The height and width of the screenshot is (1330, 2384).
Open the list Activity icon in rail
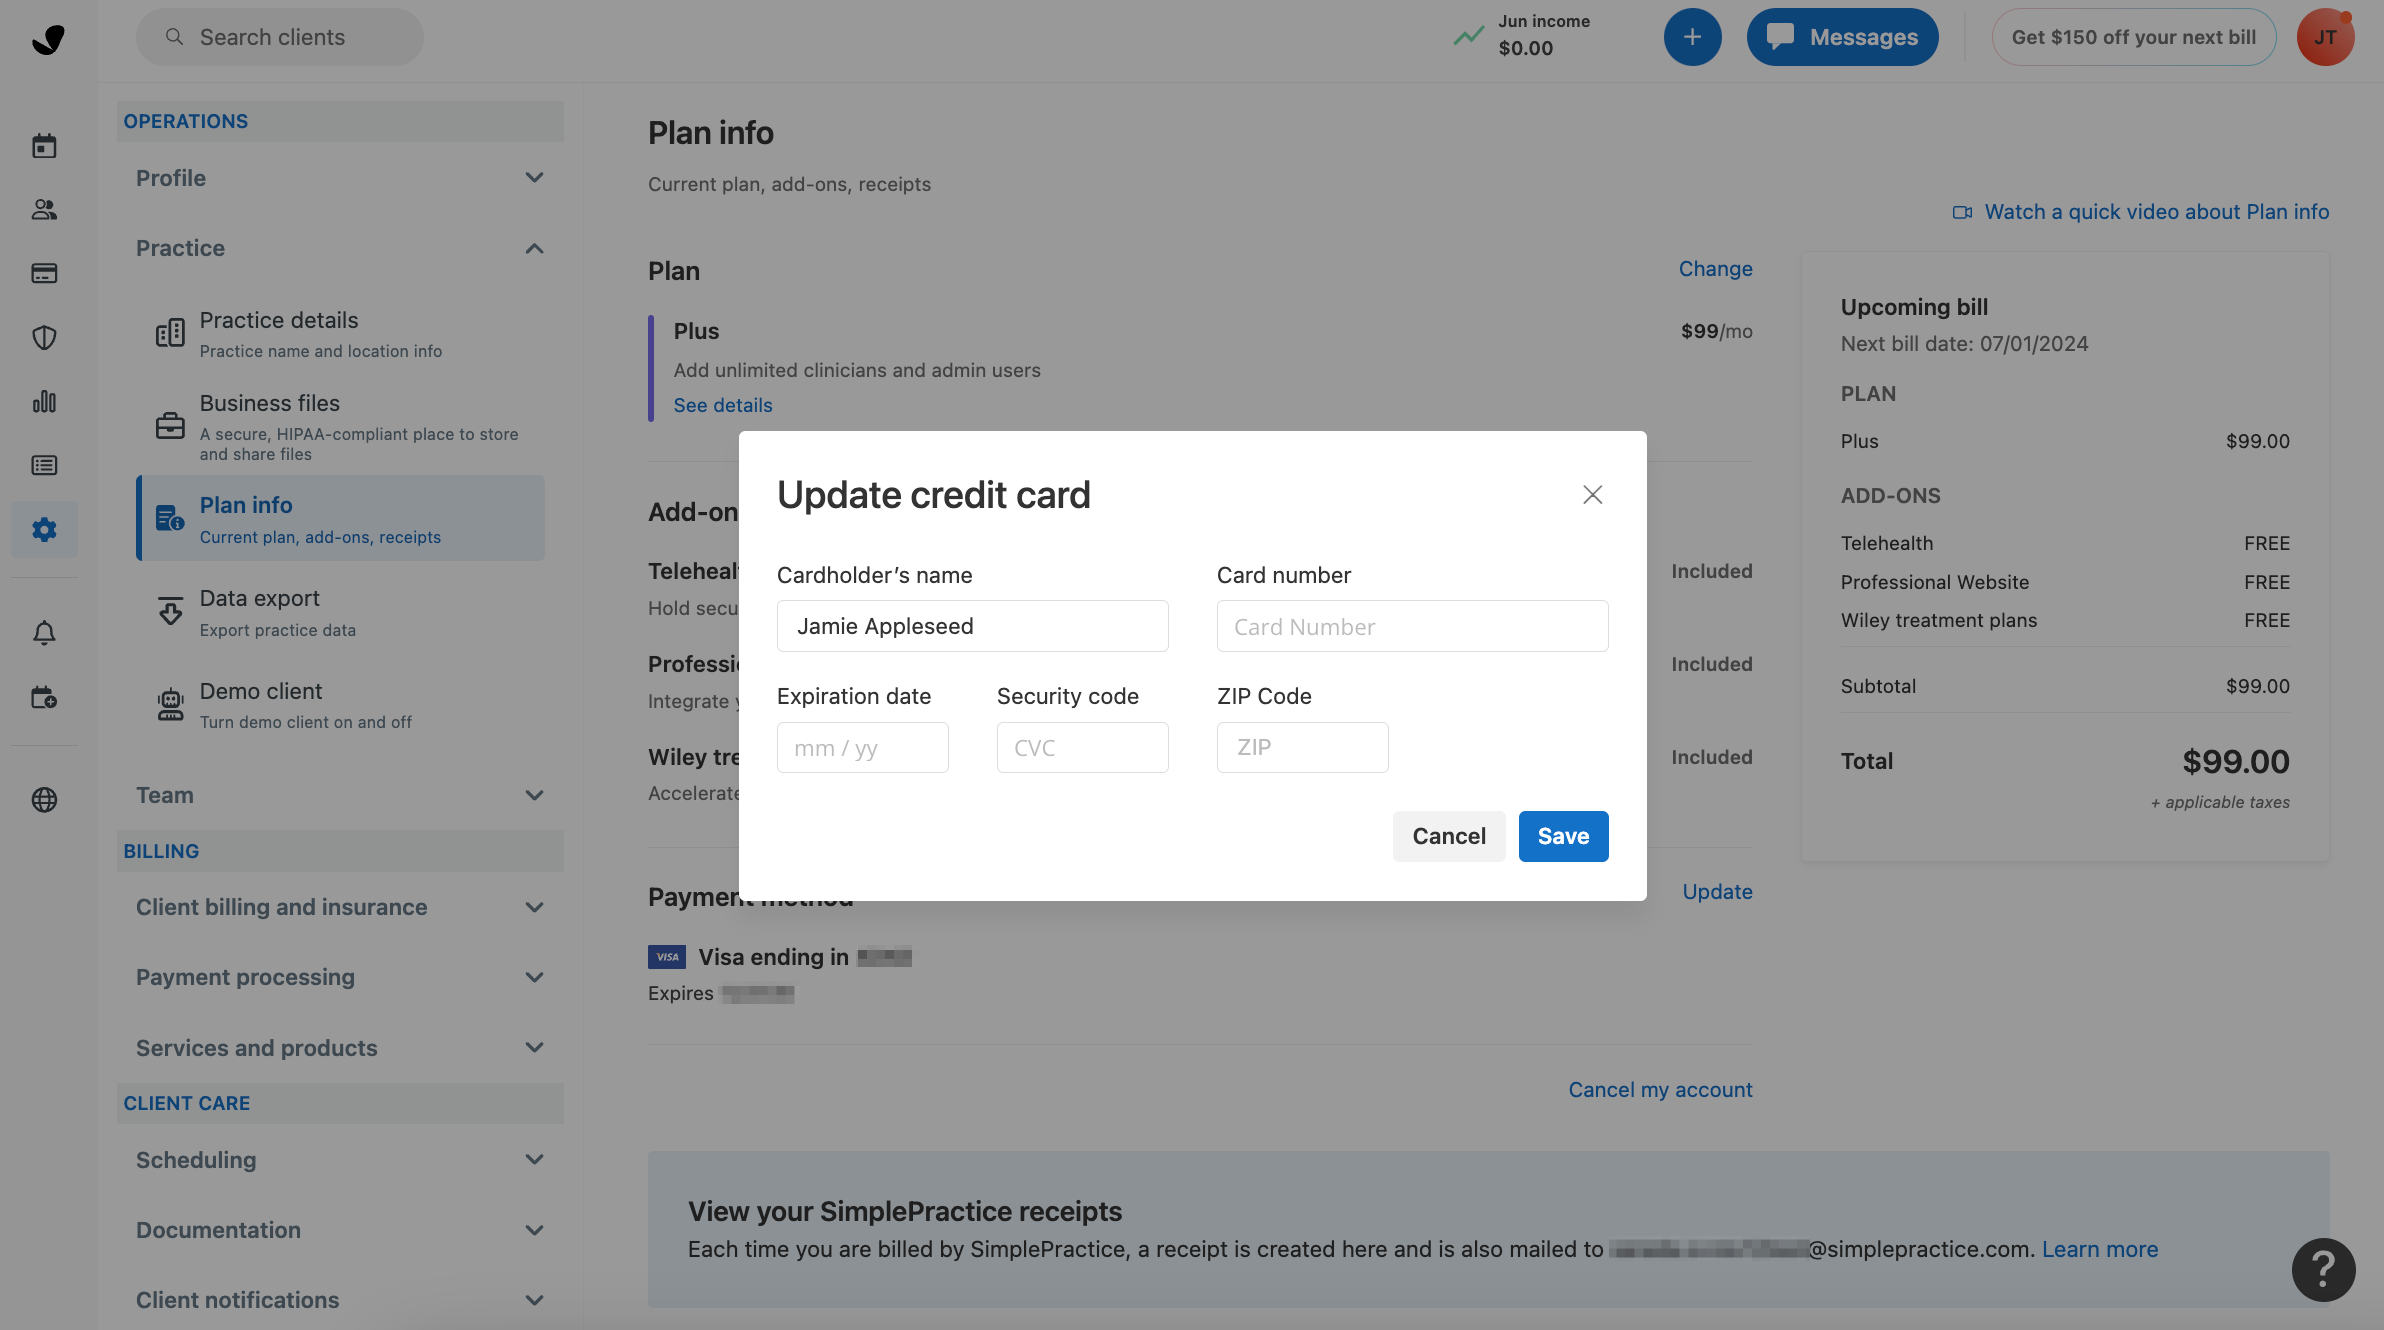coord(44,465)
